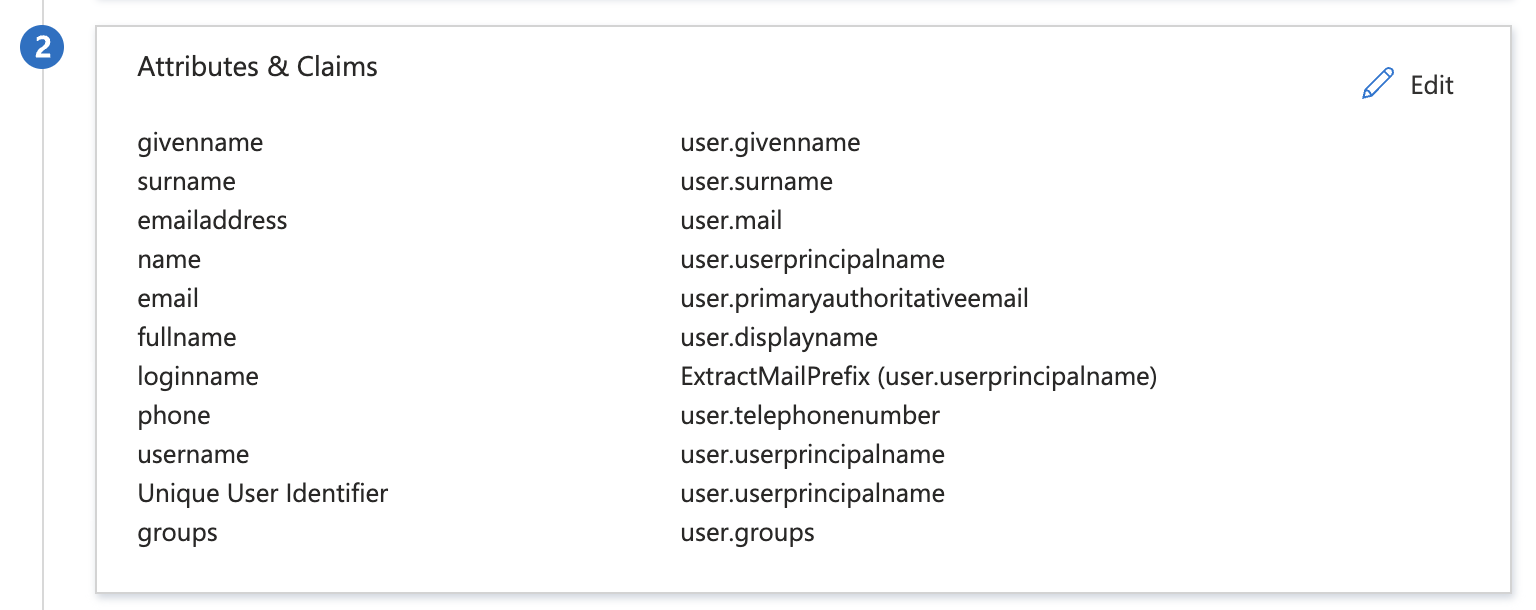Click the fullname claim label

click(x=187, y=338)
